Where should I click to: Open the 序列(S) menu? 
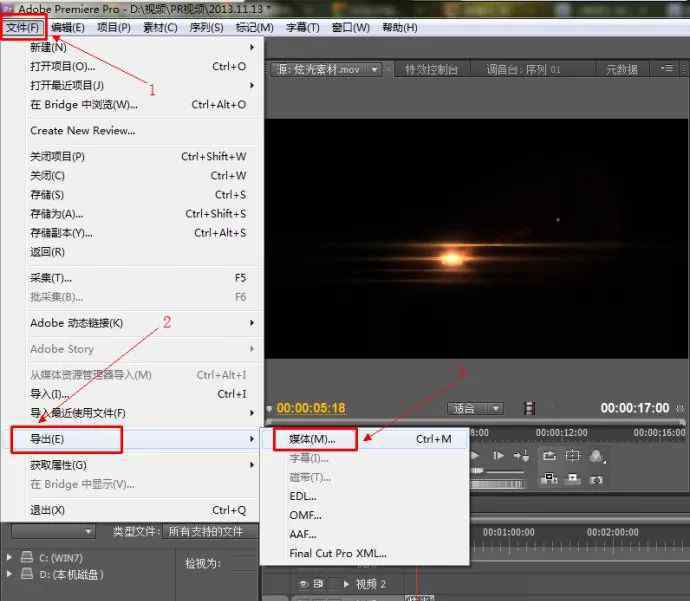[x=206, y=28]
